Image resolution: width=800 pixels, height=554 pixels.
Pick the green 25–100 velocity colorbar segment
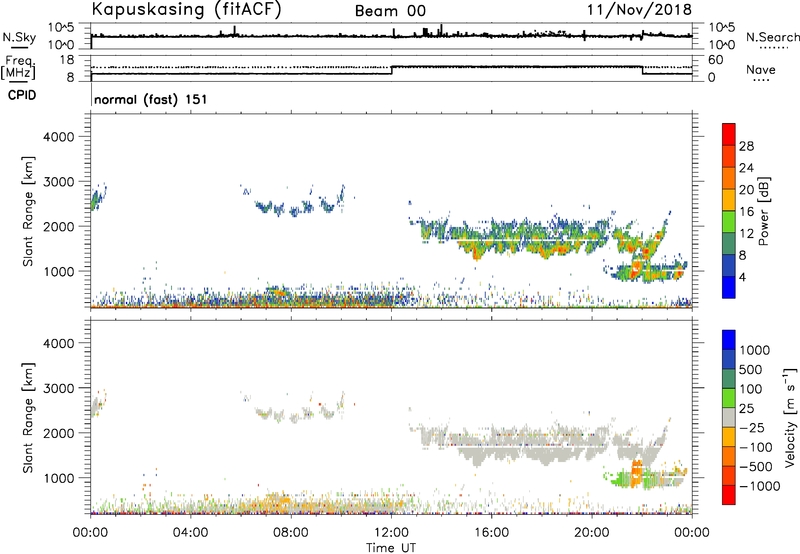729,398
